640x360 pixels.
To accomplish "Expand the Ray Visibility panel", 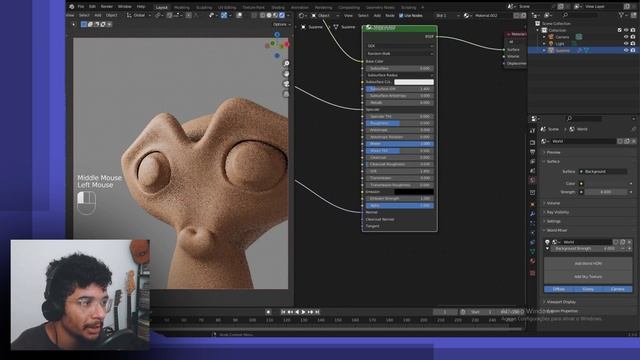I will point(557,212).
